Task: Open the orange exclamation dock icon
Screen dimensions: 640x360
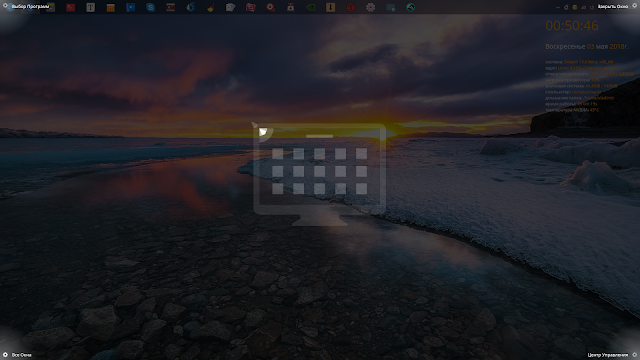Action: (331, 7)
